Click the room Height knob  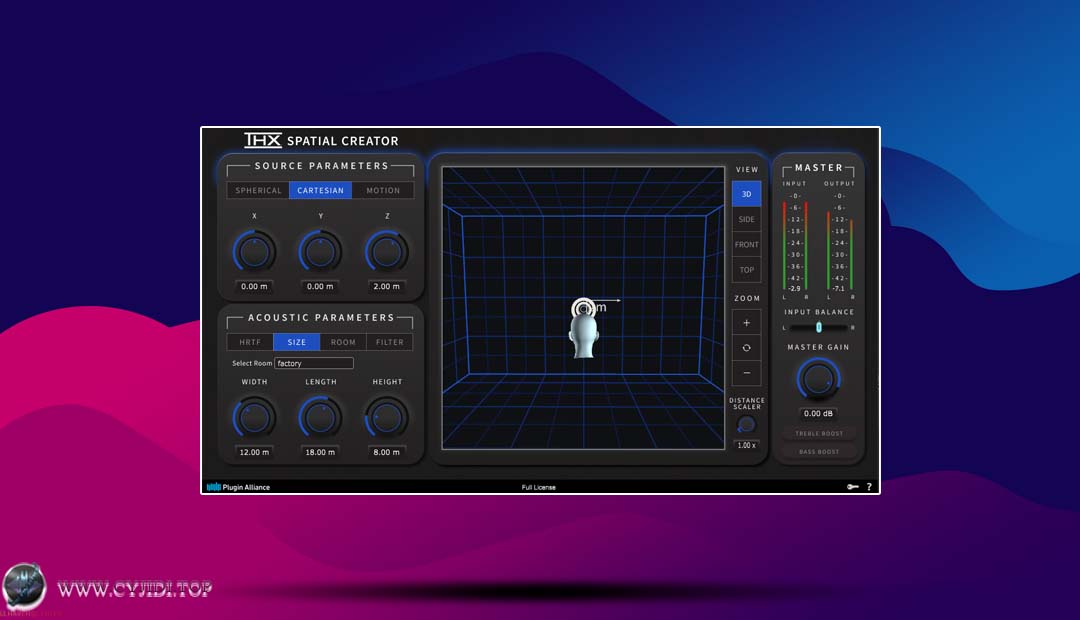pyautogui.click(x=386, y=417)
